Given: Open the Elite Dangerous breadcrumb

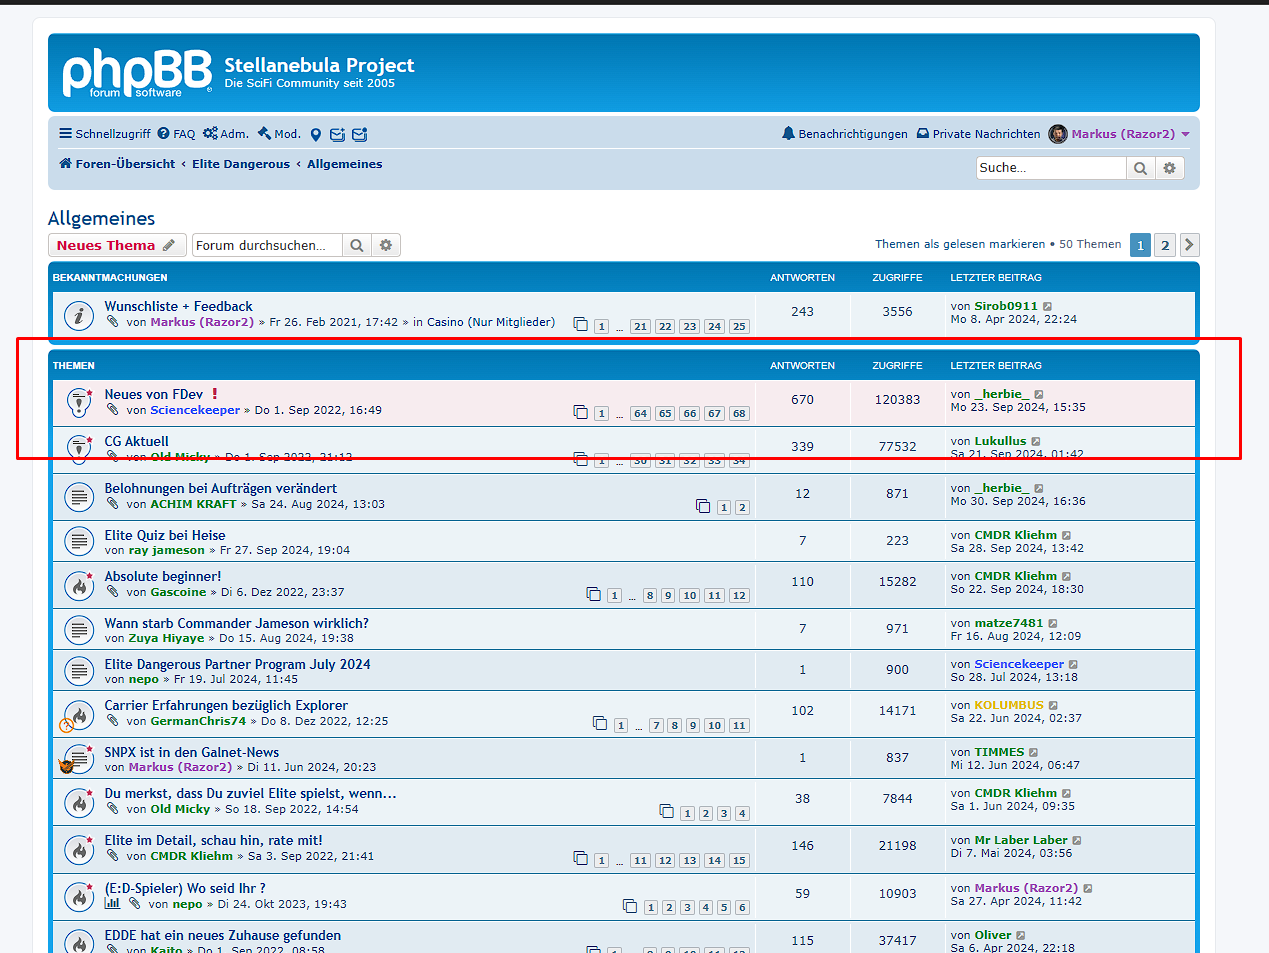Looking at the screenshot, I should (241, 164).
